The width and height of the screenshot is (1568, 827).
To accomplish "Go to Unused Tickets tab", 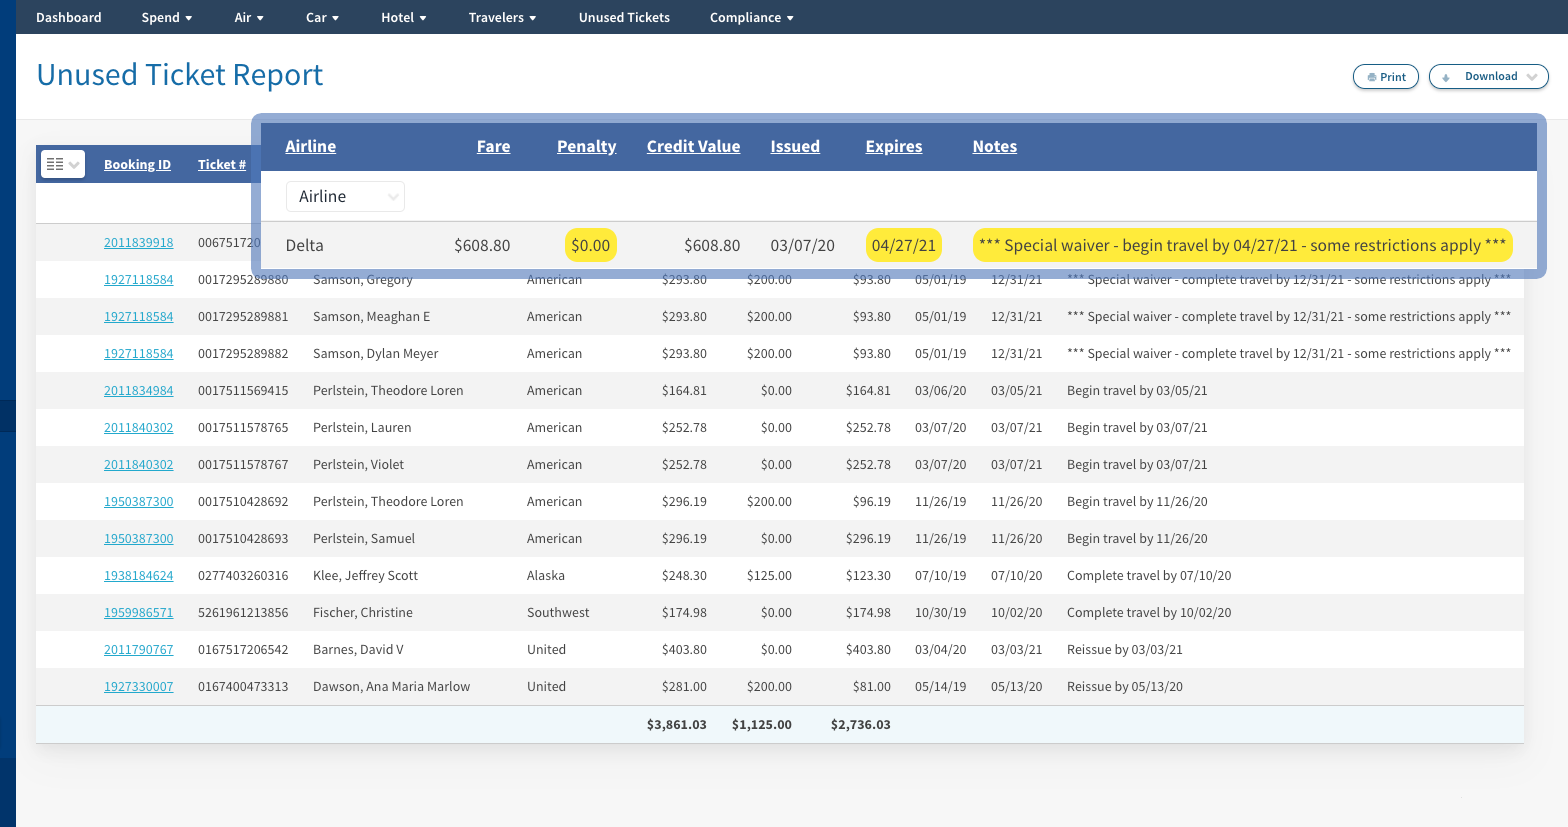I will tap(624, 18).
